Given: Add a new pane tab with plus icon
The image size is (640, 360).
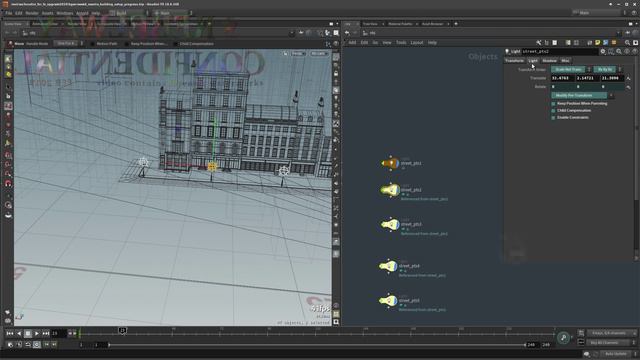Looking at the screenshot, I should [456, 24].
